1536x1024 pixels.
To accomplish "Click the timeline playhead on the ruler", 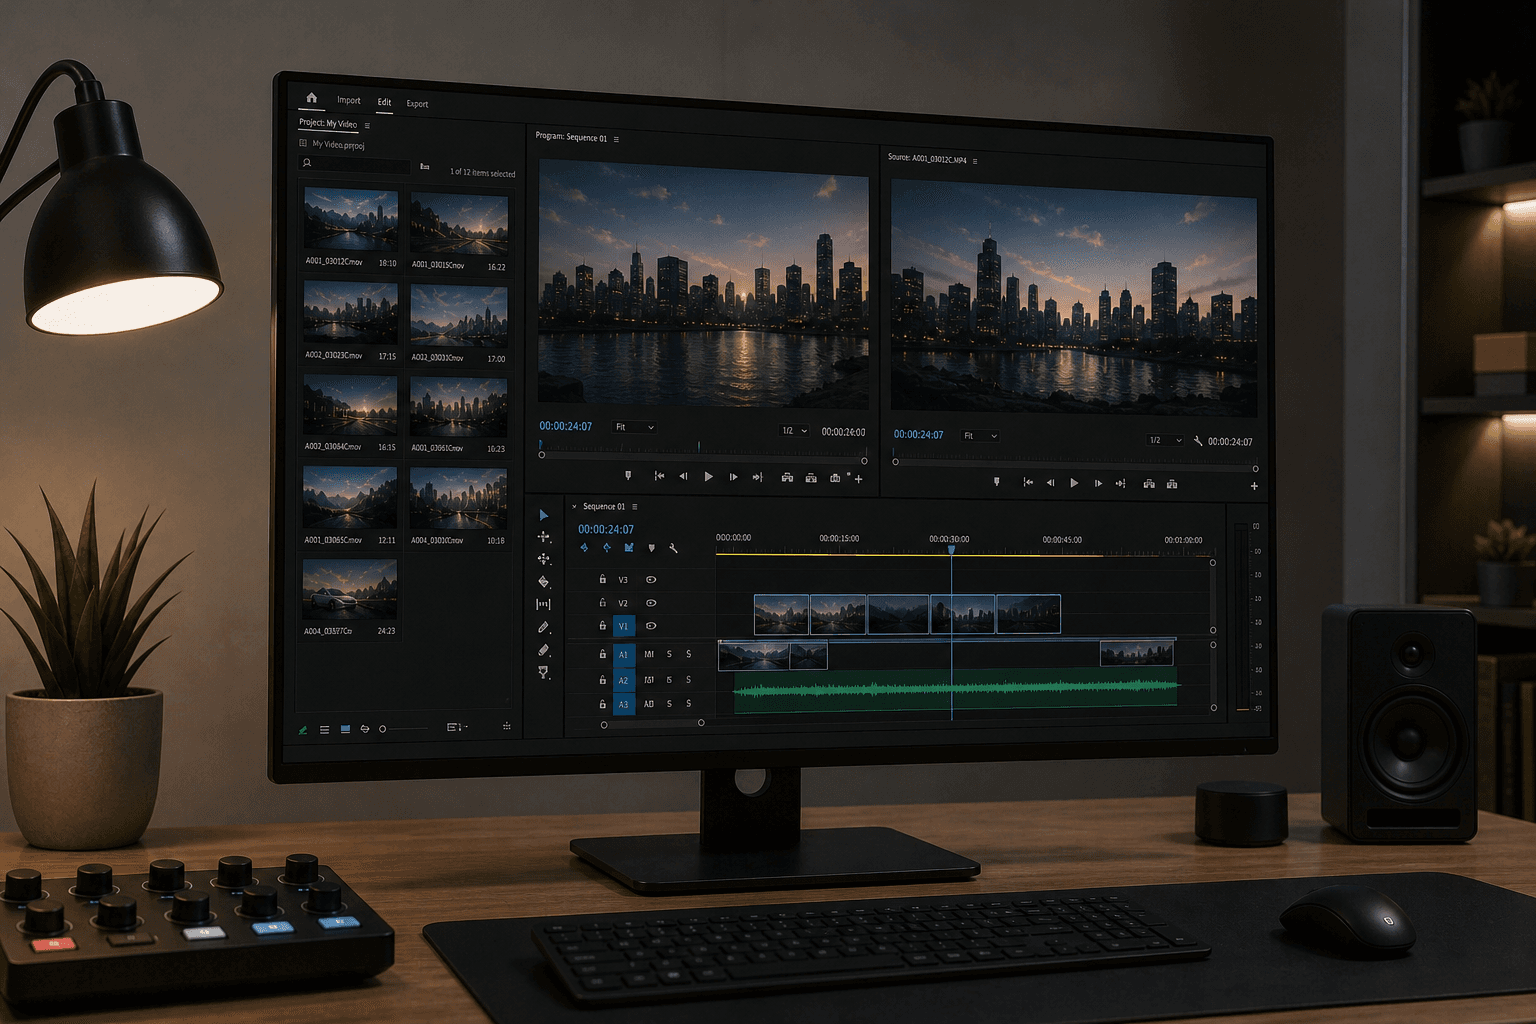I will tap(951, 549).
